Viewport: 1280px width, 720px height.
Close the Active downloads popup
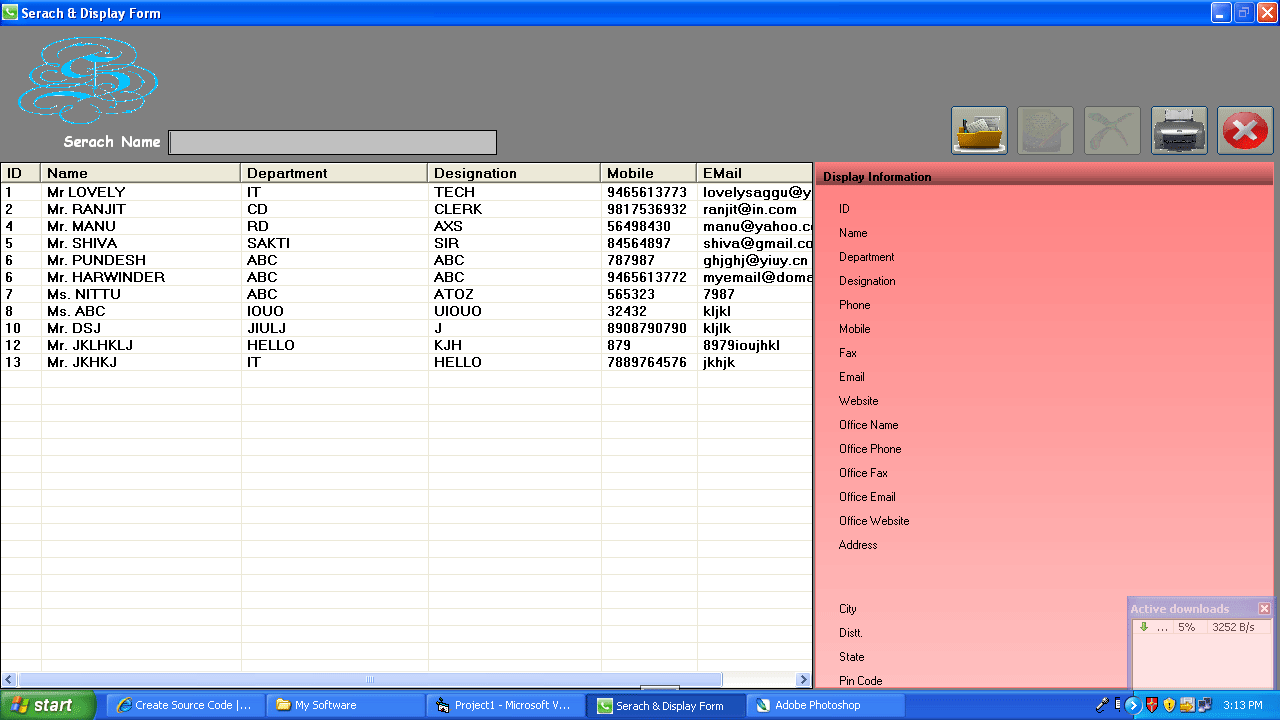1263,608
